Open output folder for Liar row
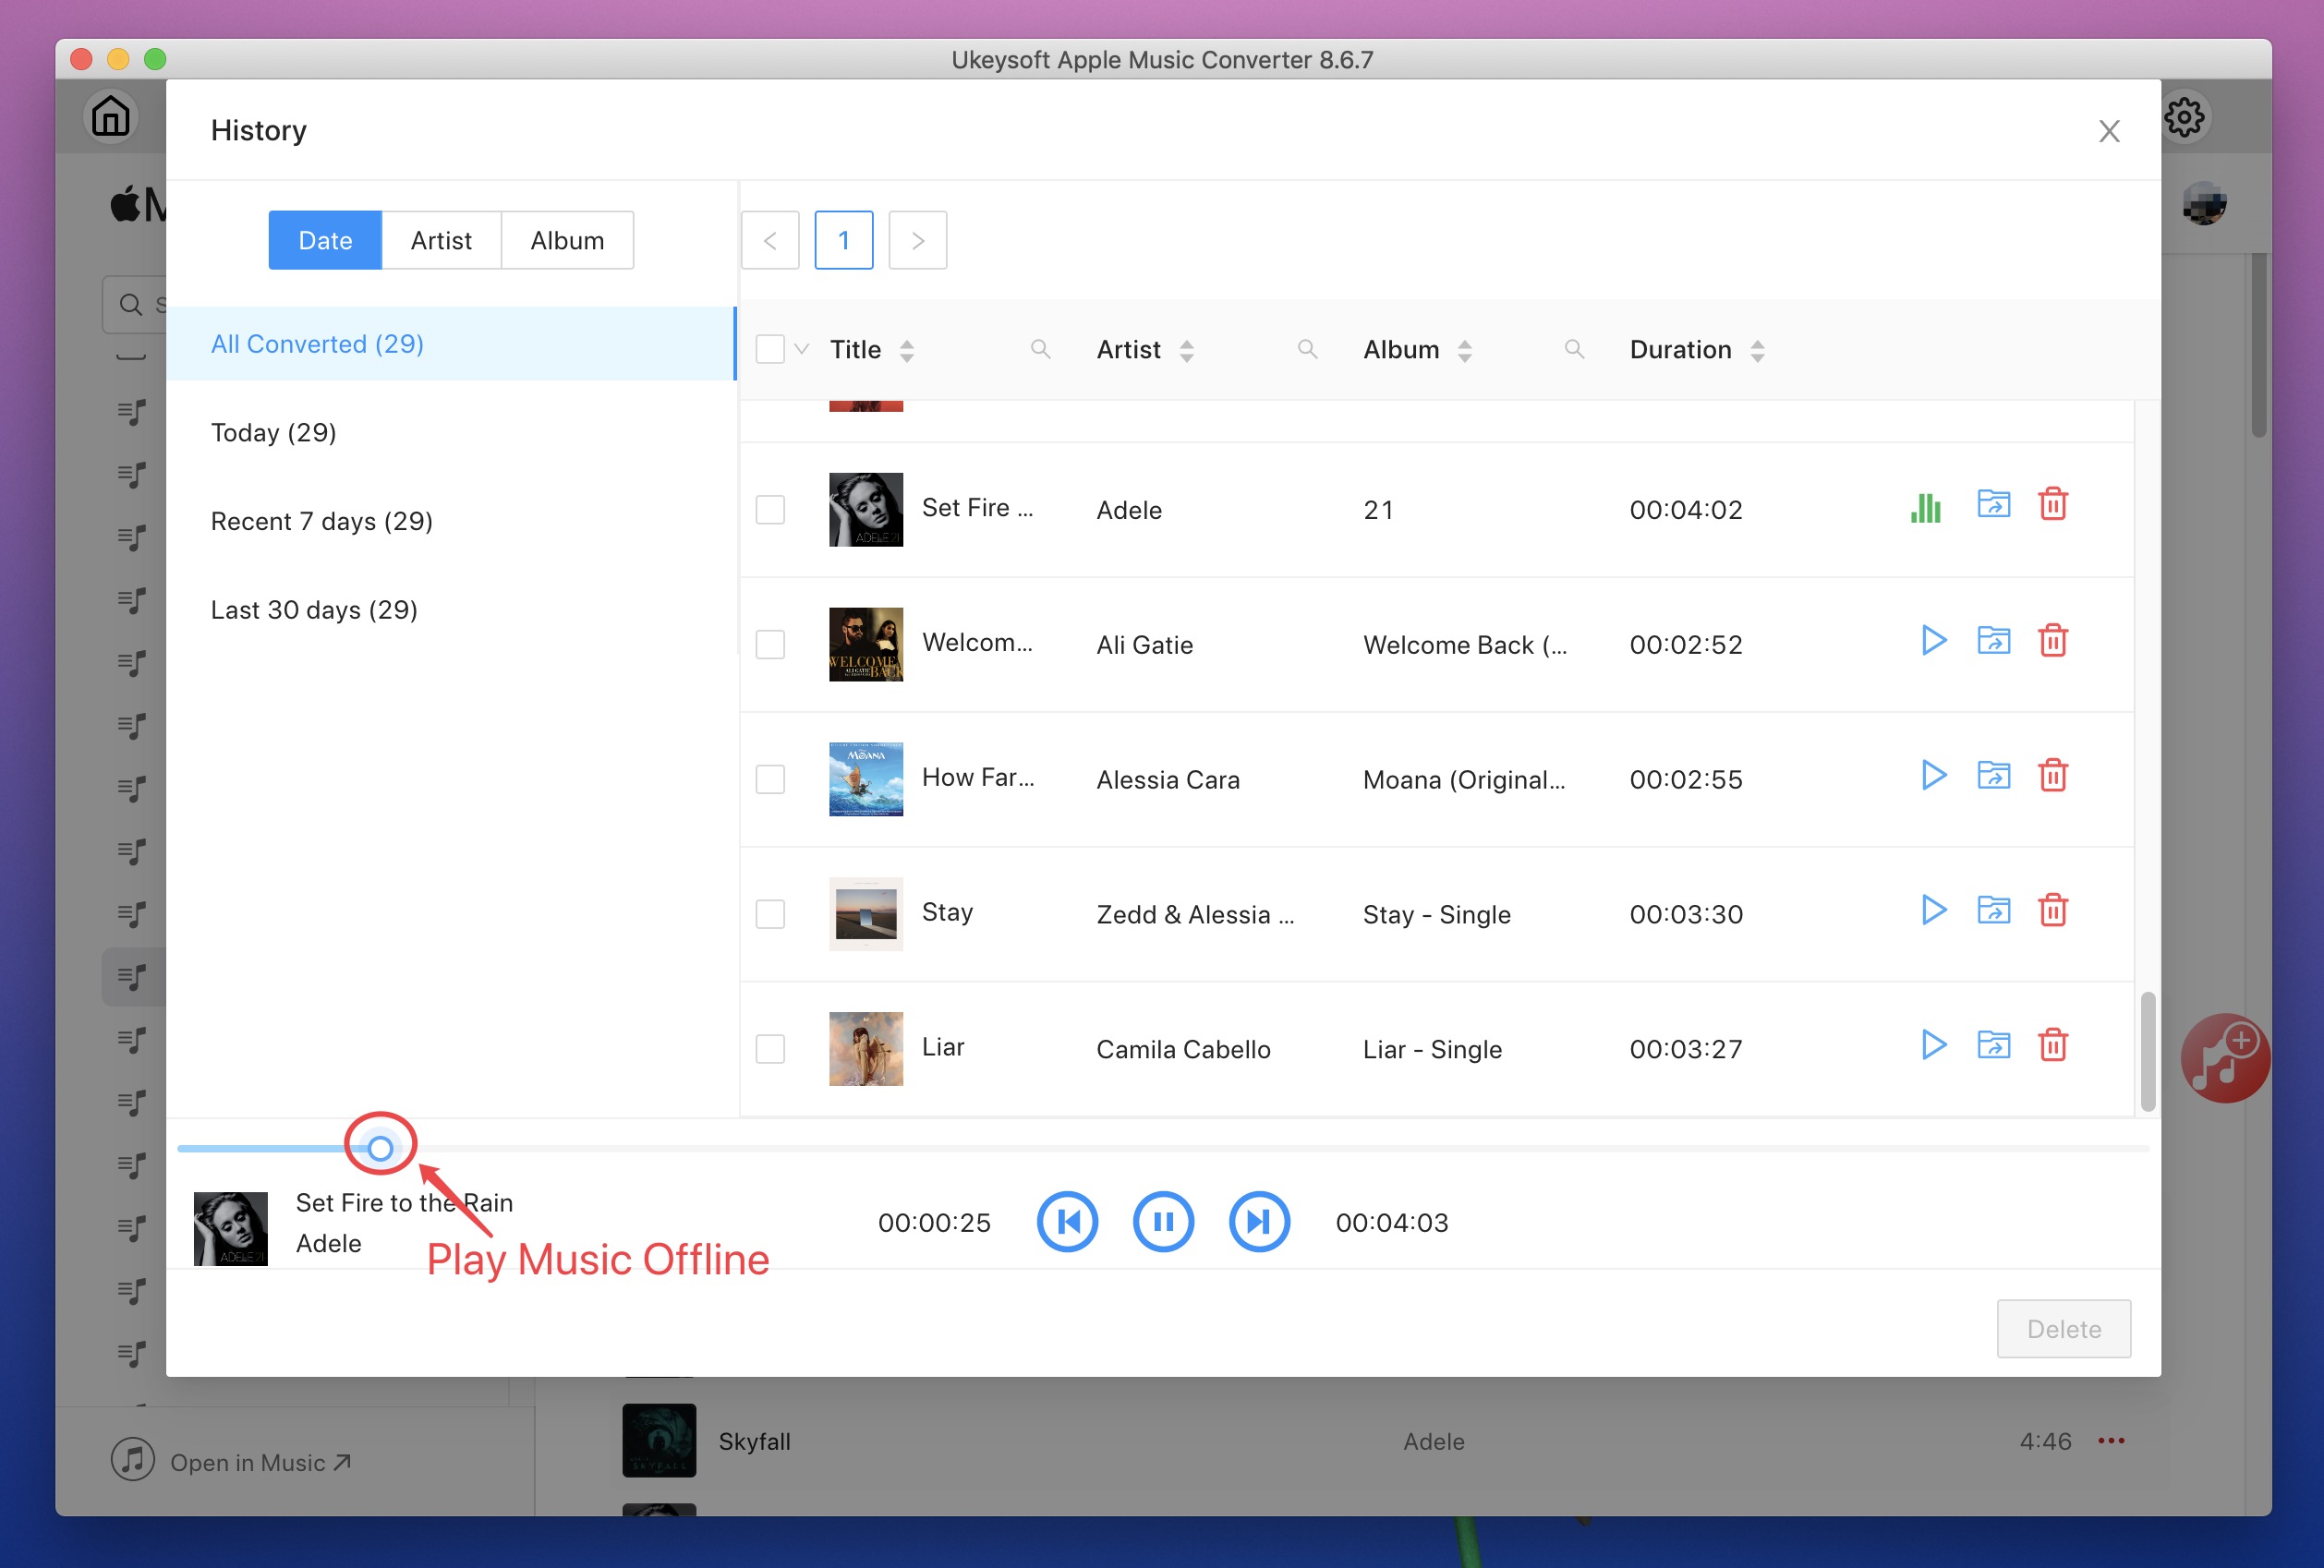Image resolution: width=2324 pixels, height=1568 pixels. (x=1993, y=1045)
